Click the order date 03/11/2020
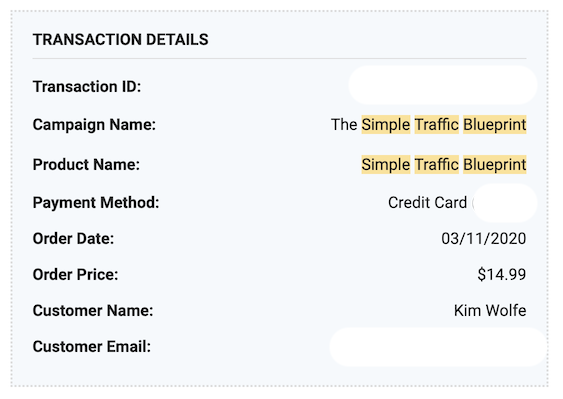Screen dimensions: 563x399 (484, 238)
